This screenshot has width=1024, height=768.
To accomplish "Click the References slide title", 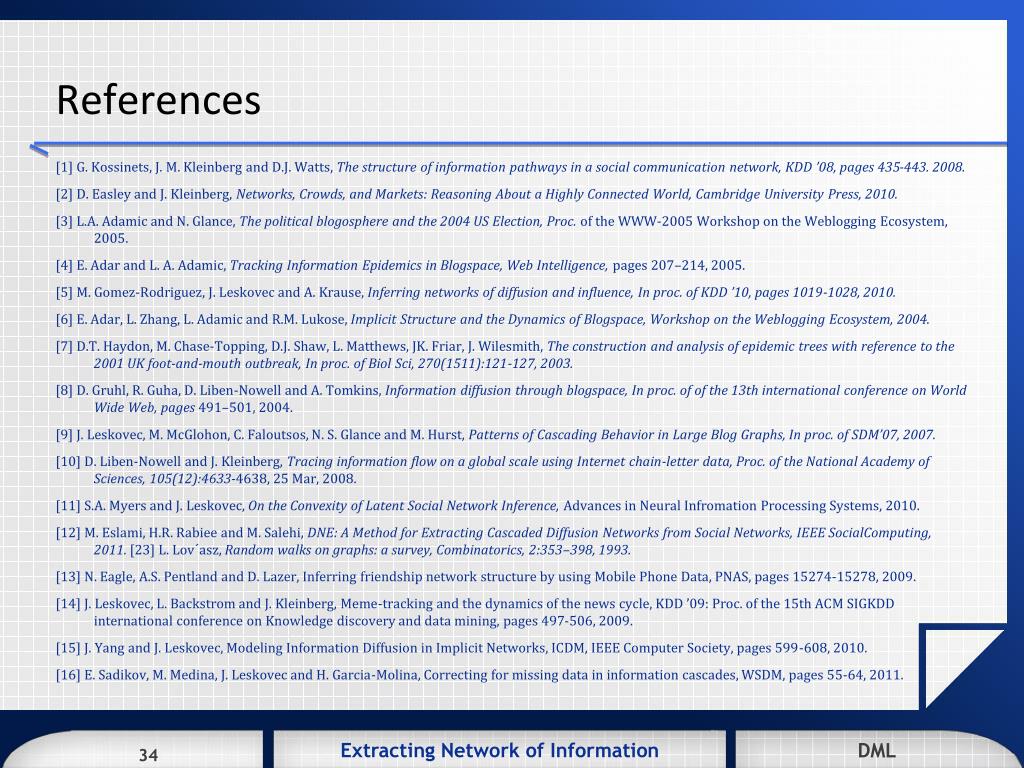I will [158, 100].
